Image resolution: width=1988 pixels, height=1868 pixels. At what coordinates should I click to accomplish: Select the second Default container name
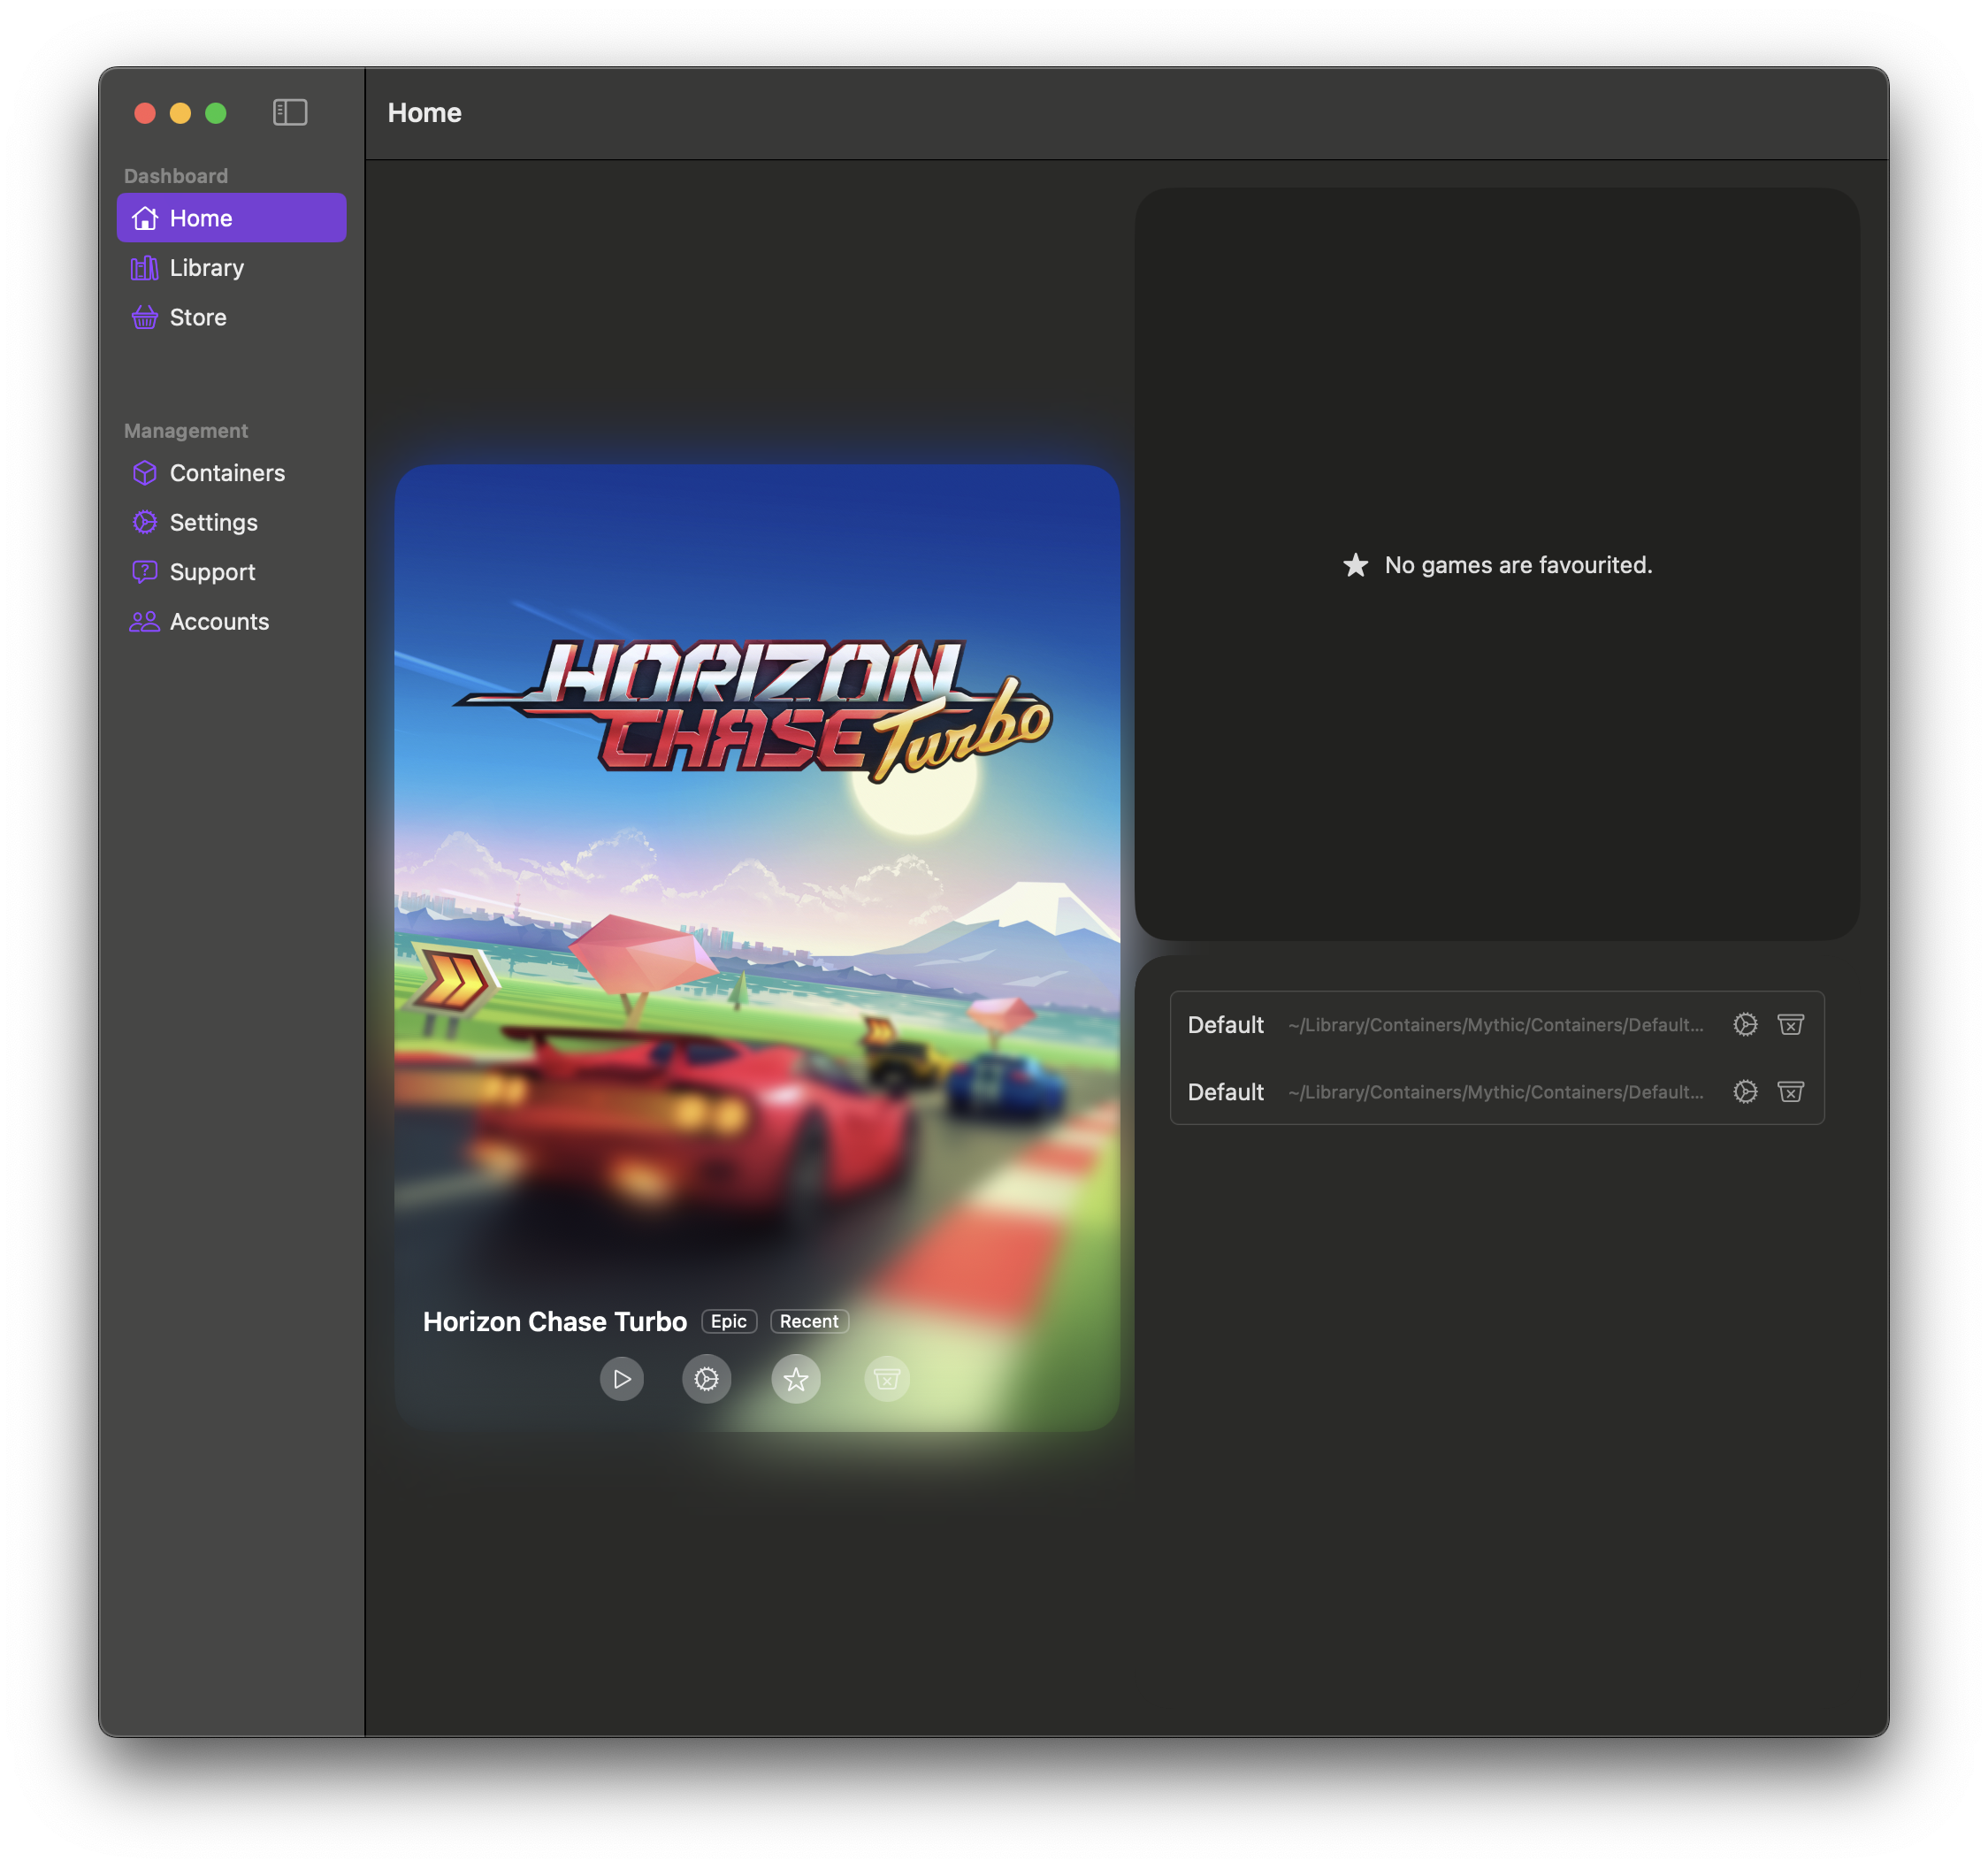(1225, 1092)
